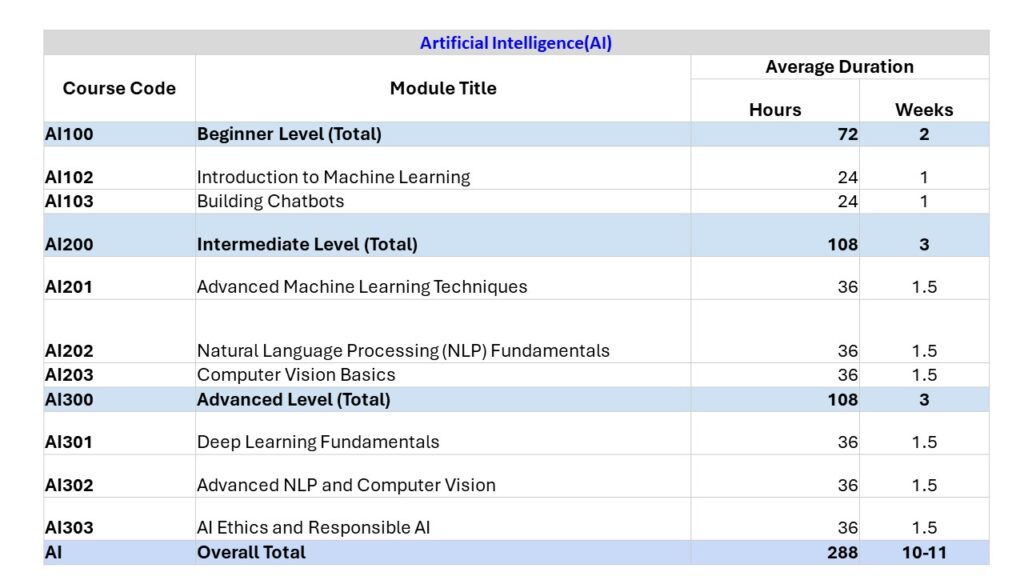Select Advanced Machine Learning Techniques cell
Viewport: 1024px width, 576px height.
point(362,287)
